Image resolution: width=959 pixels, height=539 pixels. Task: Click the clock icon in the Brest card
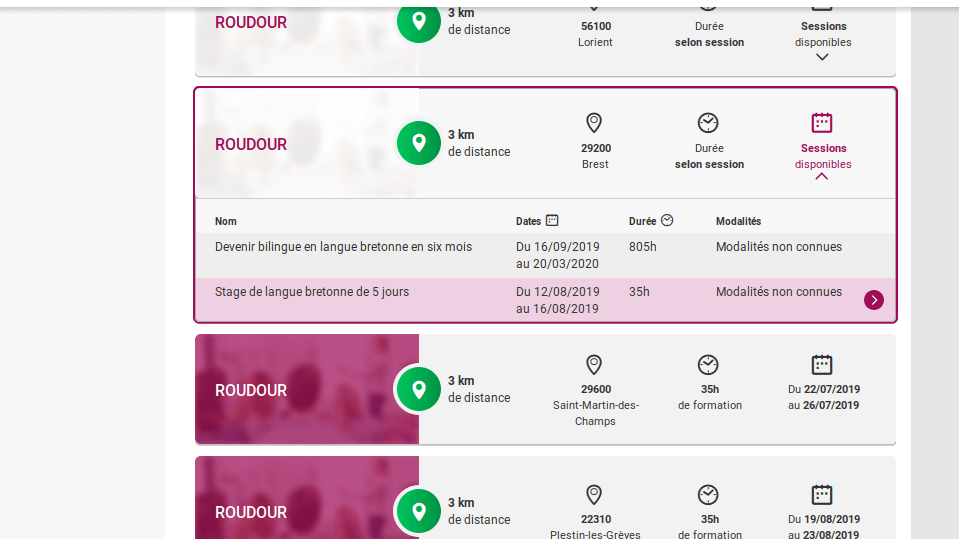click(708, 123)
